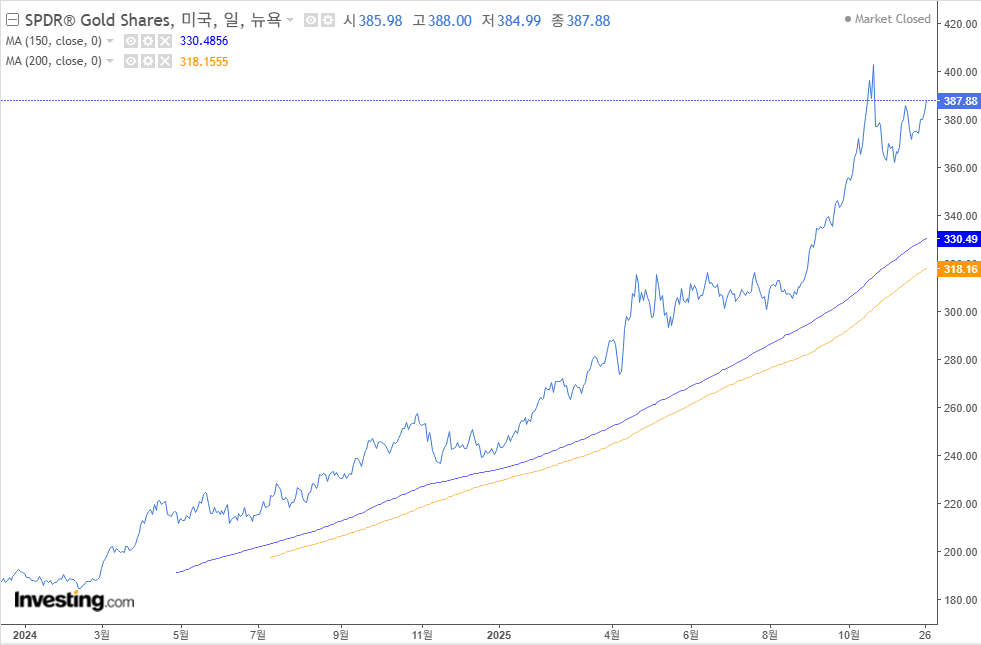Select the MA (150, close, 0) label
981x645 pixels.
[x=54, y=41]
